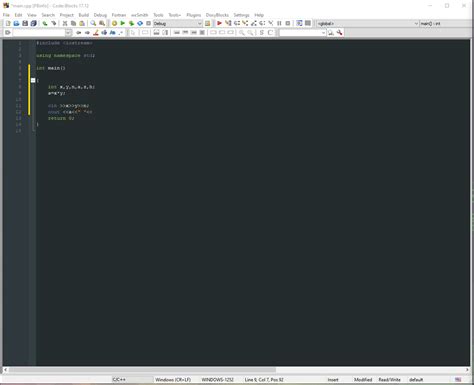Stop the debugger icon
Viewport: 474px width, 385px height.
[288, 23]
